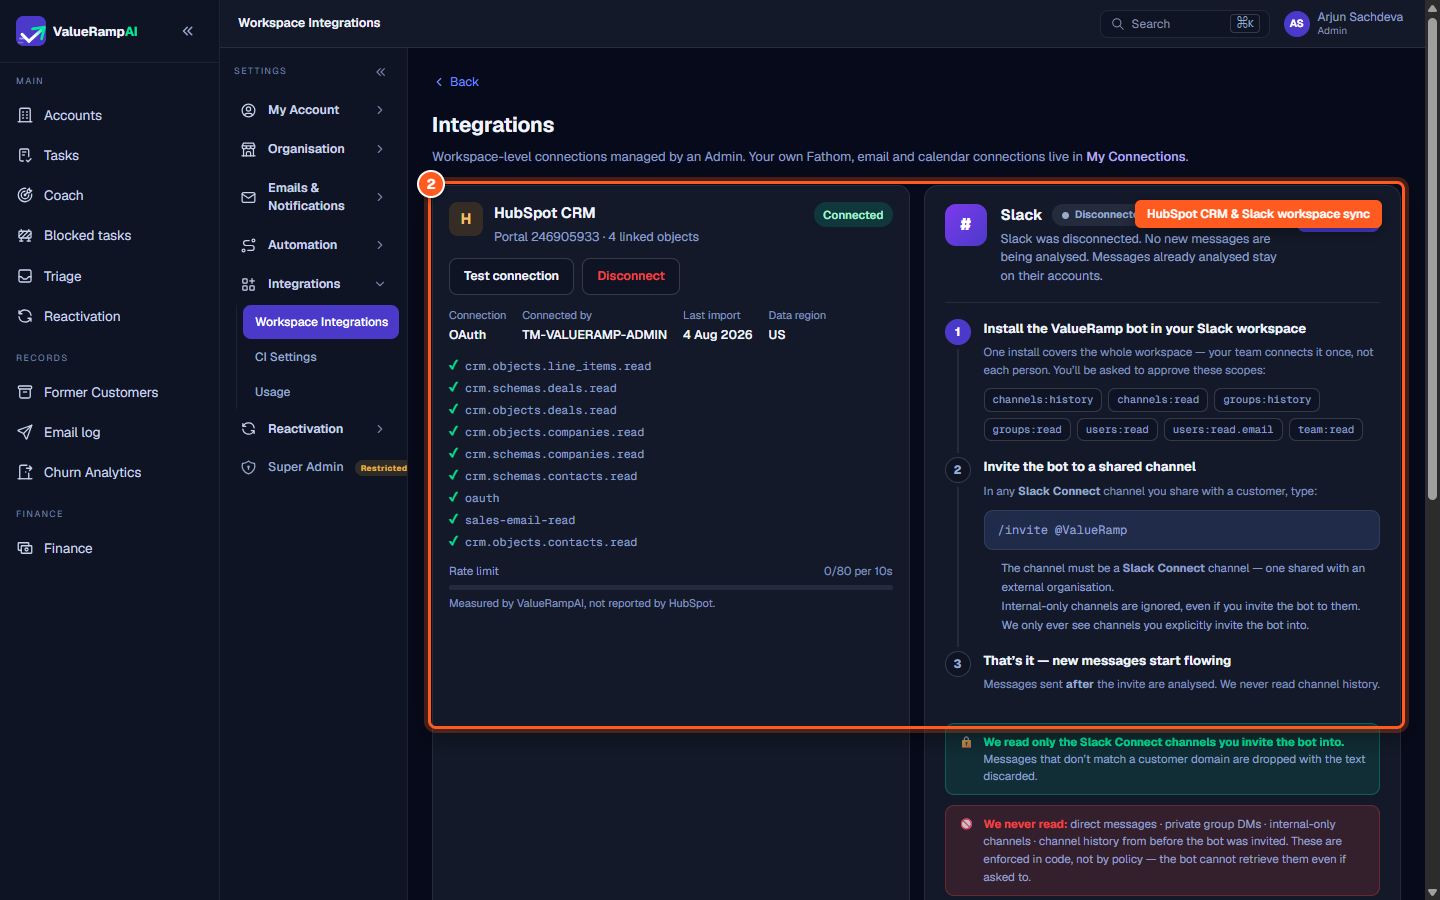Click the Restricted badge beside Super Admin
Viewport: 1440px width, 900px height.
(x=384, y=468)
